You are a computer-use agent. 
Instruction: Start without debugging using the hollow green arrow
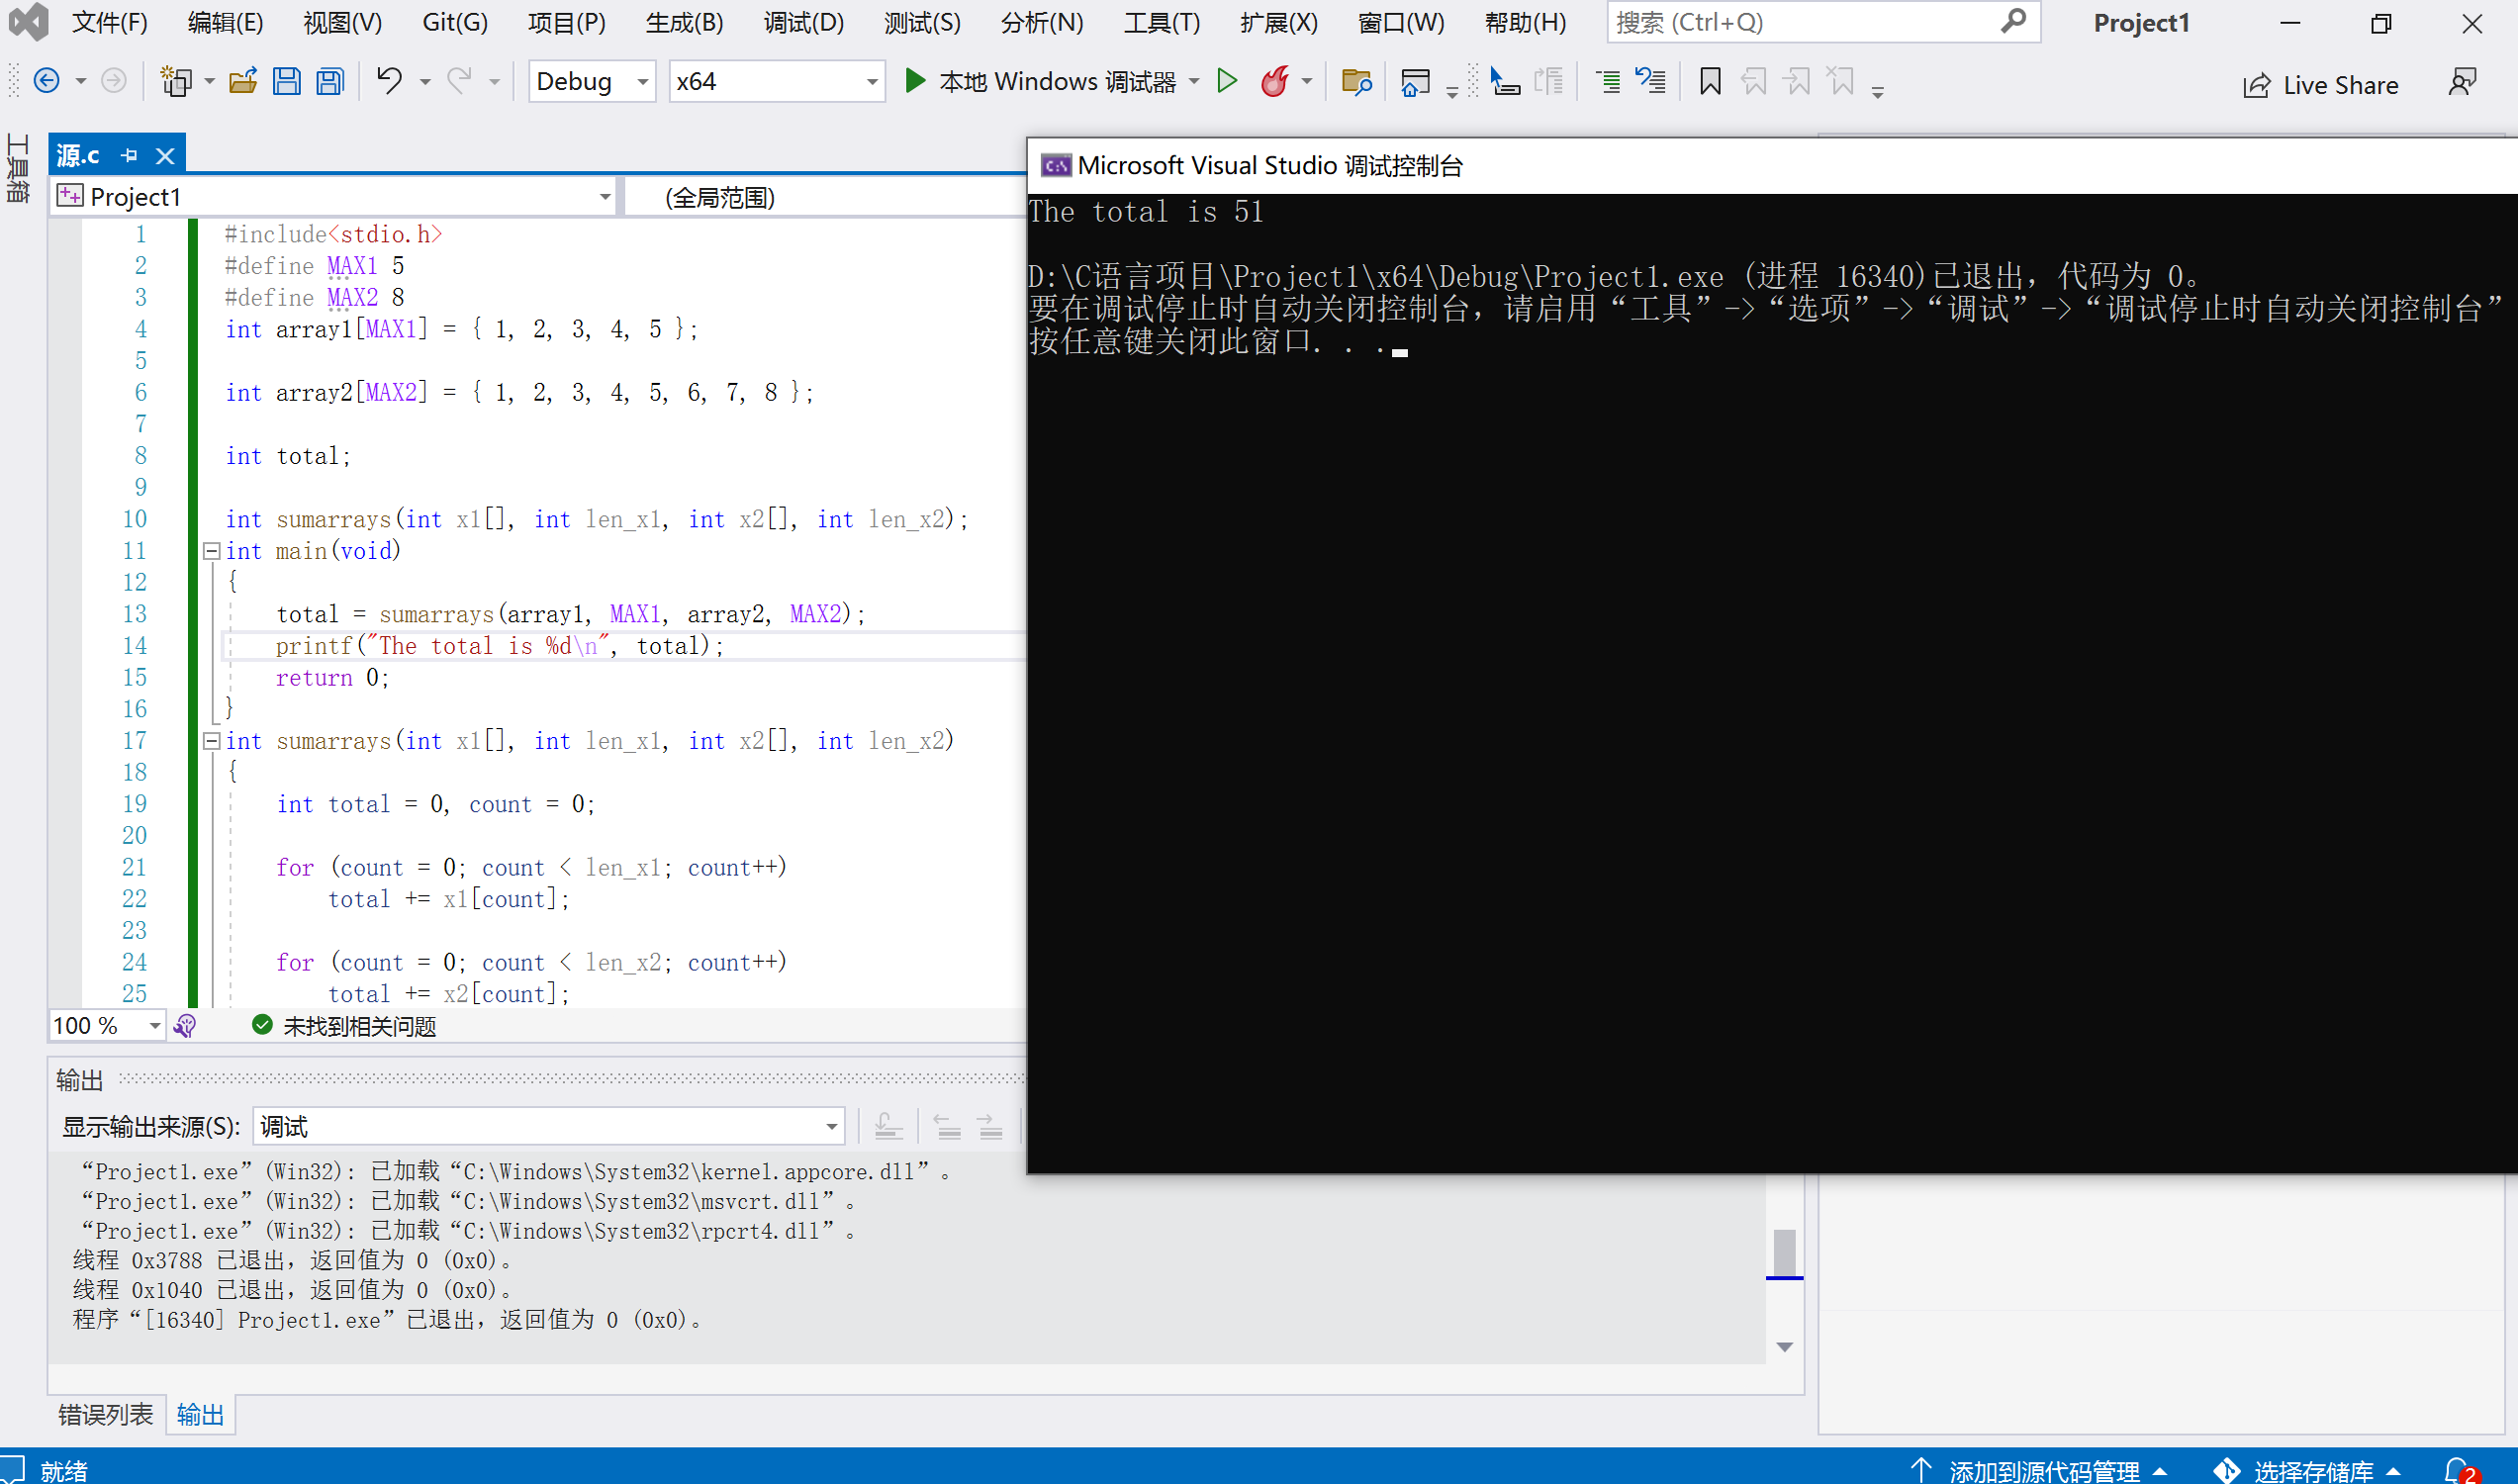1227,81
